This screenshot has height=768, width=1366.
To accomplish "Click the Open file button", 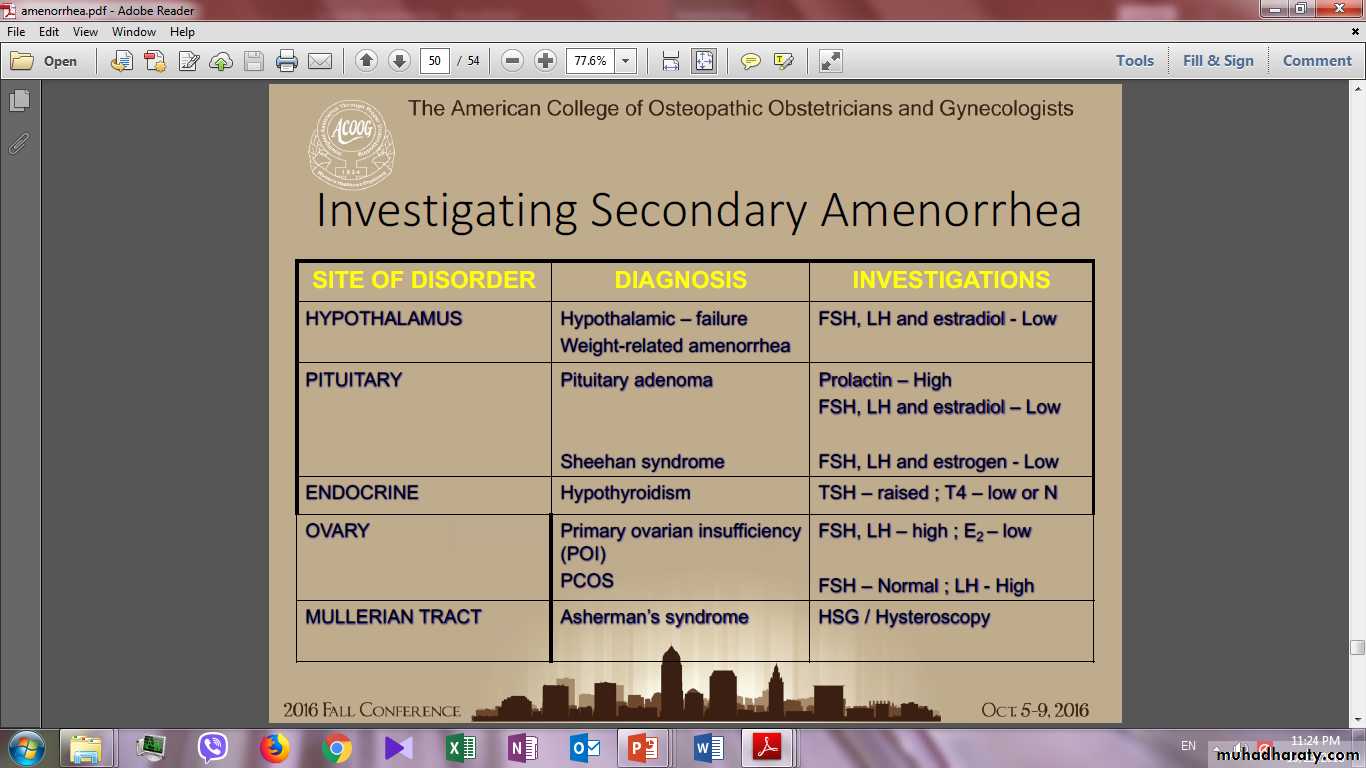I will click(44, 61).
